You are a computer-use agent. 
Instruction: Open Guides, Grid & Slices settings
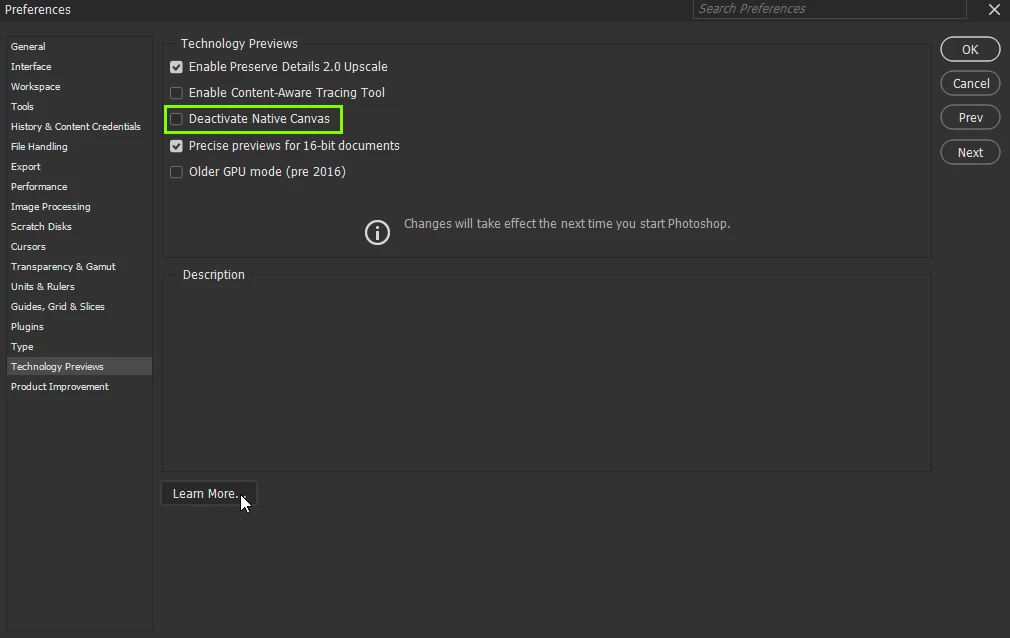[79, 306]
